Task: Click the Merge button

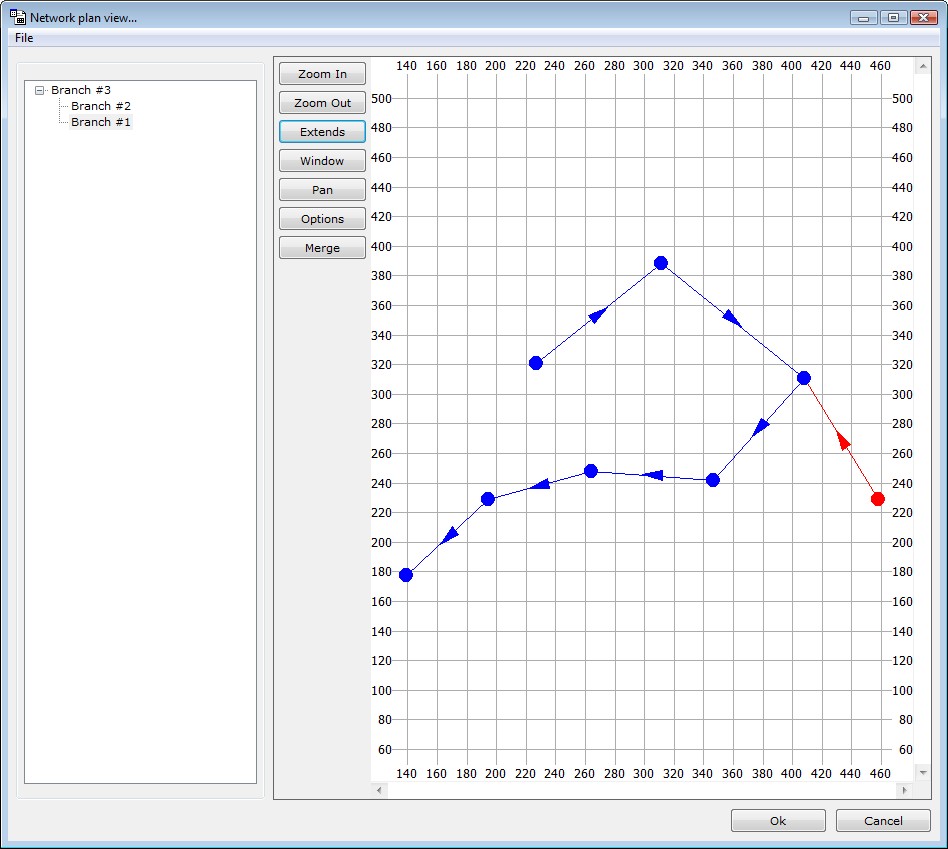Action: (x=322, y=248)
